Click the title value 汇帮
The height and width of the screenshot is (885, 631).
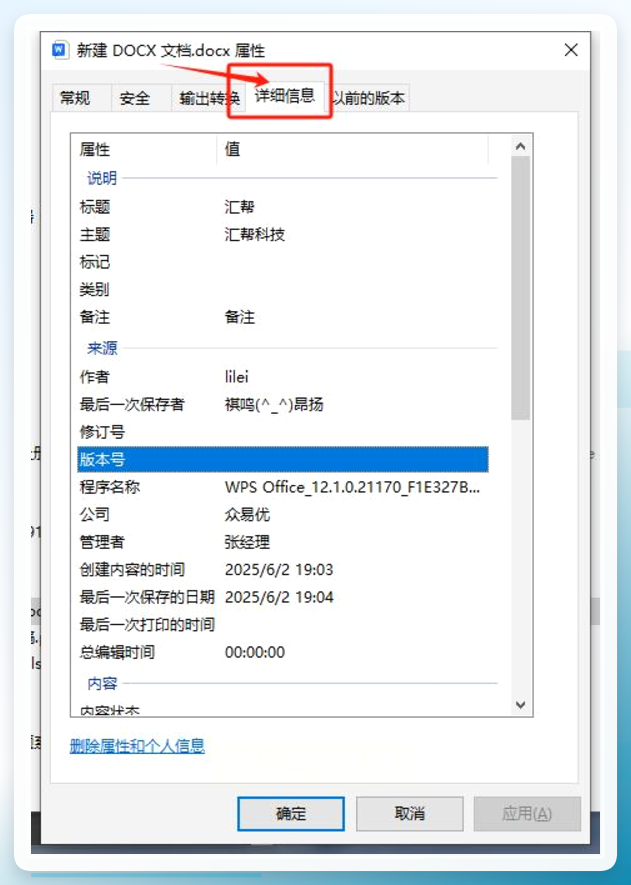(x=239, y=207)
